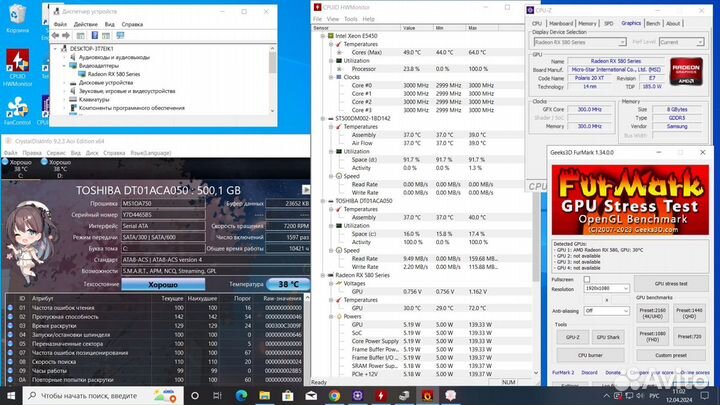The width and height of the screenshot is (720, 405).
Task: Open File Explorer from taskbar
Action: (x=264, y=395)
